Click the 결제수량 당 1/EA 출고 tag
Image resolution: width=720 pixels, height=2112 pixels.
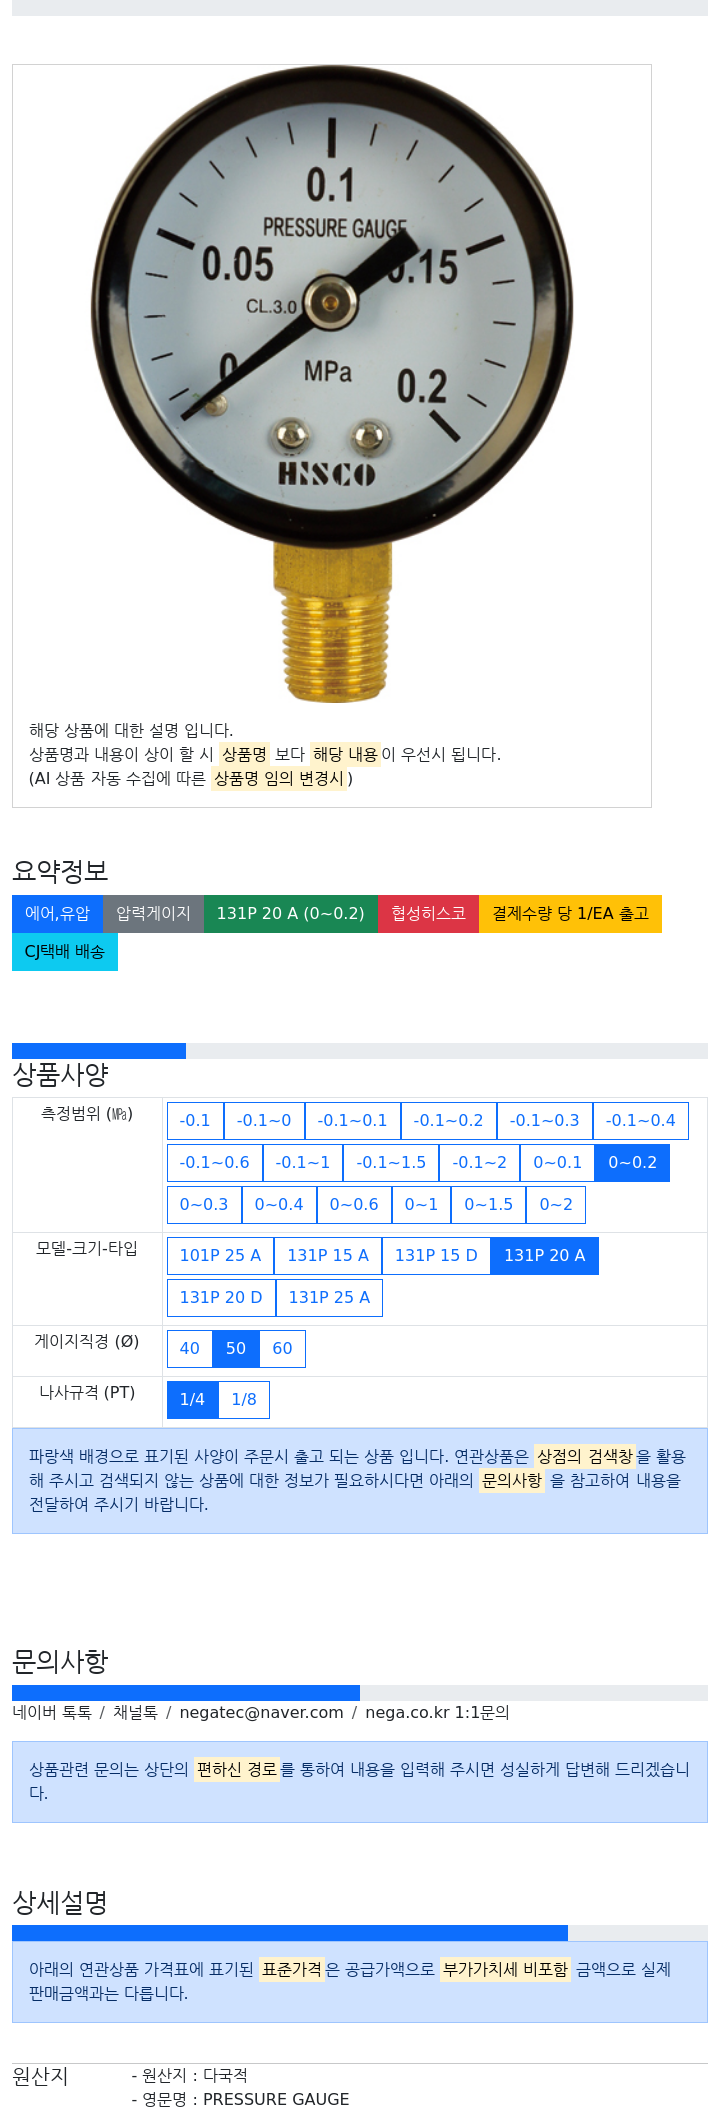coord(570,913)
